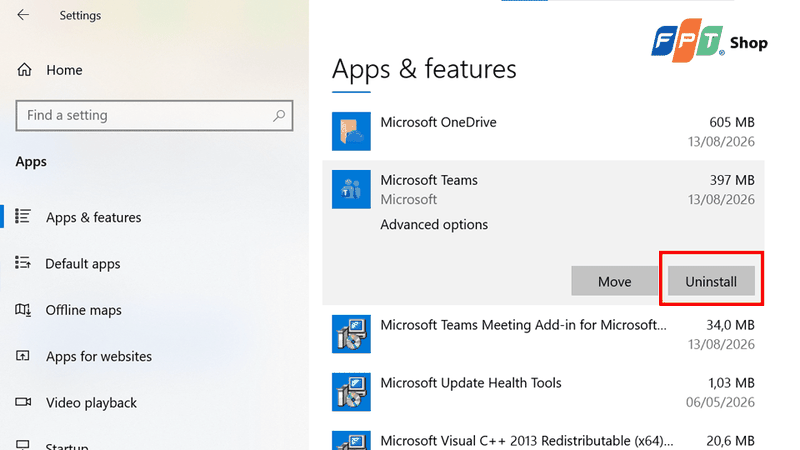This screenshot has height=450, width=800.
Task: Click the Microsoft Teams app icon
Action: click(351, 189)
